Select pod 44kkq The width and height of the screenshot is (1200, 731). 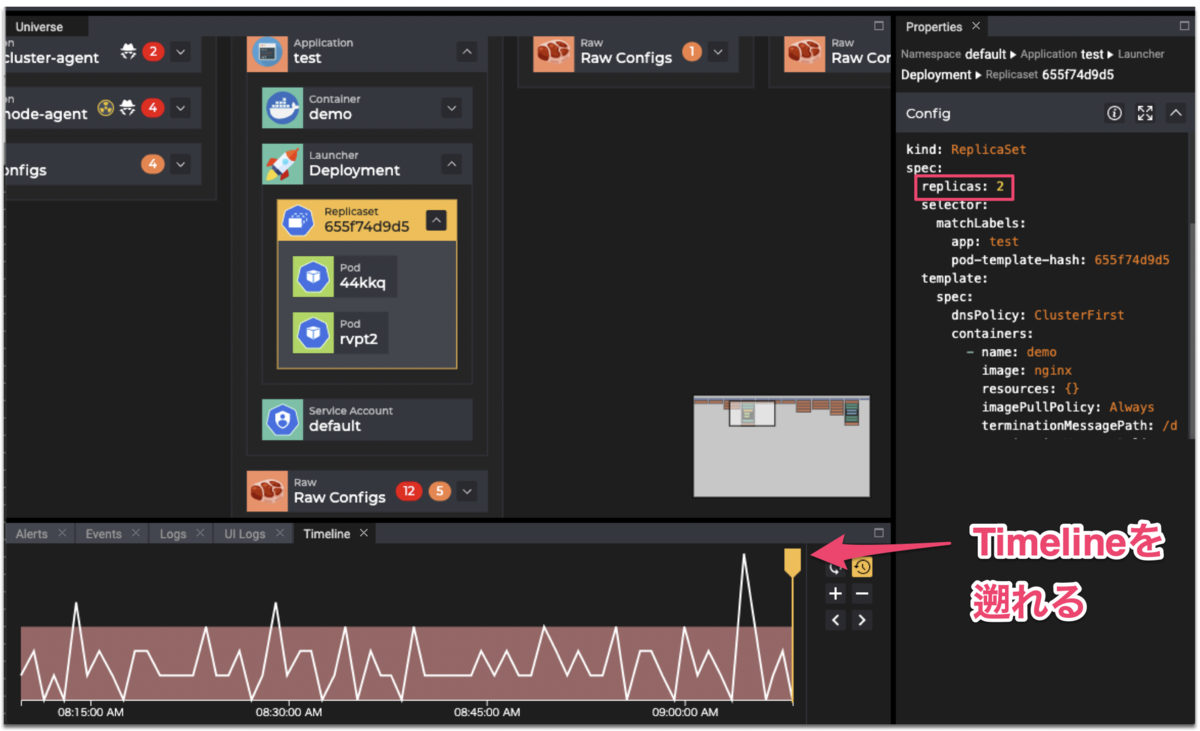[345, 276]
